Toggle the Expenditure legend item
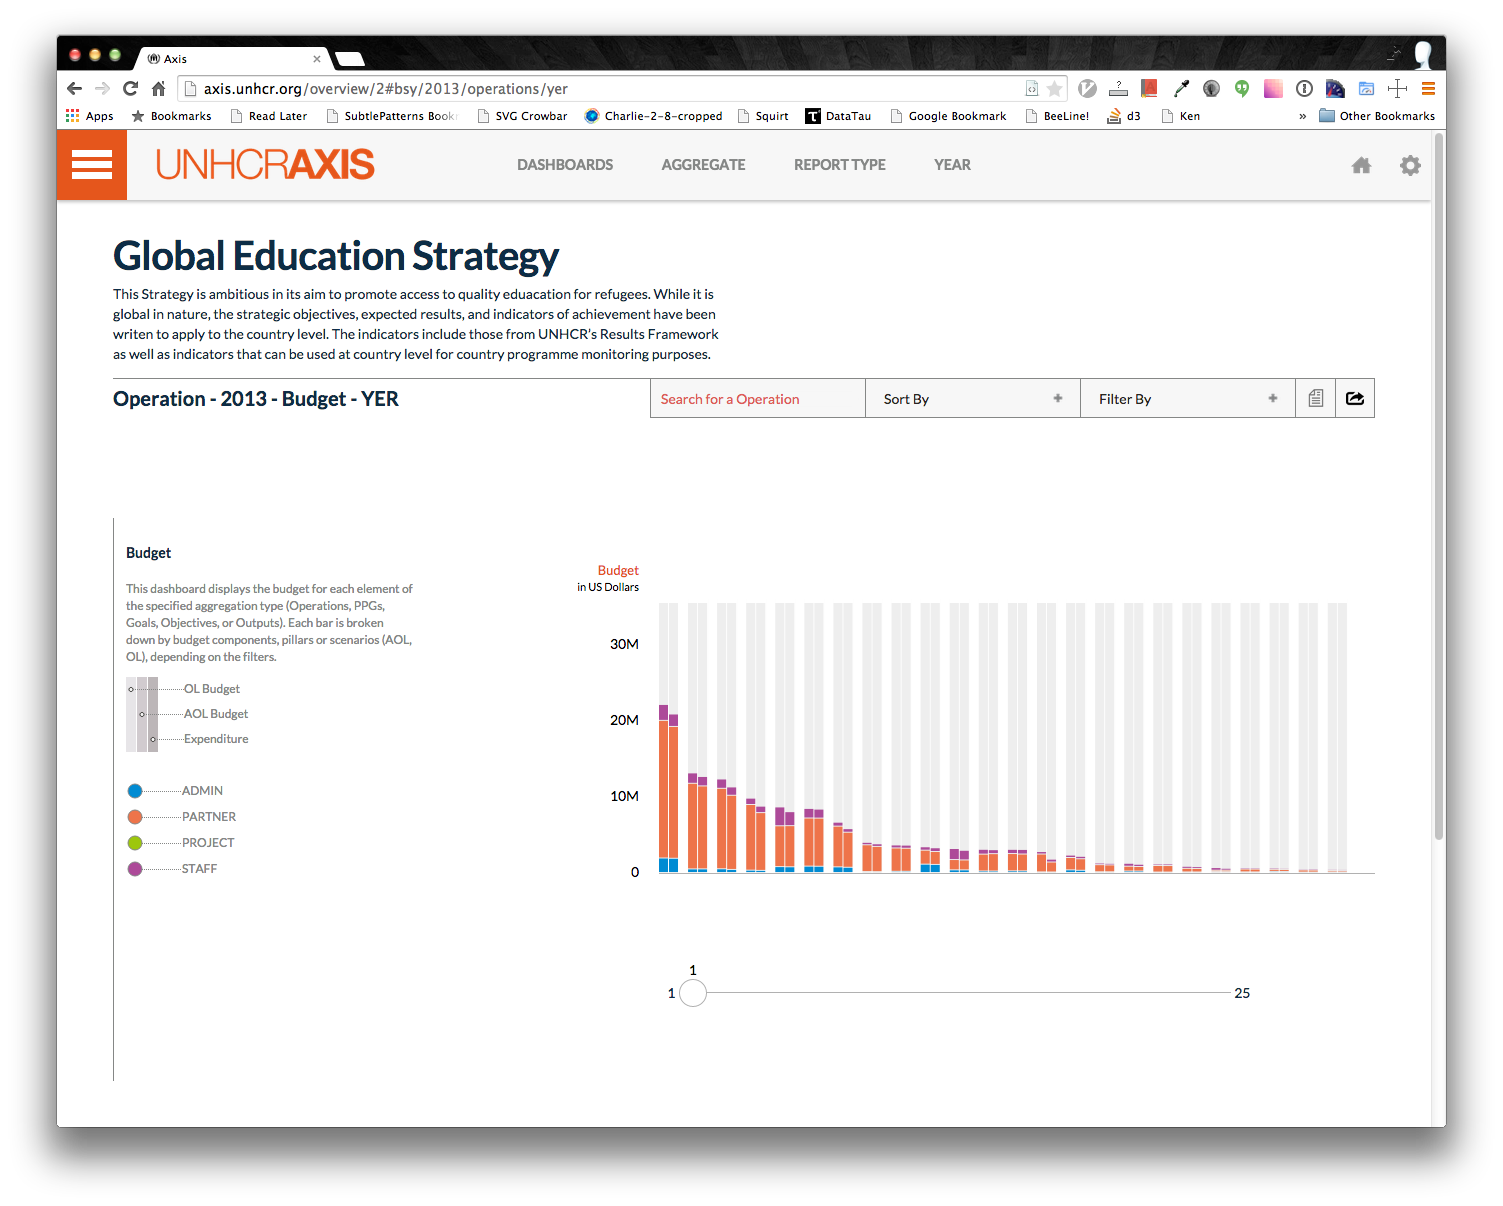The height and width of the screenshot is (1206, 1503). coord(215,739)
